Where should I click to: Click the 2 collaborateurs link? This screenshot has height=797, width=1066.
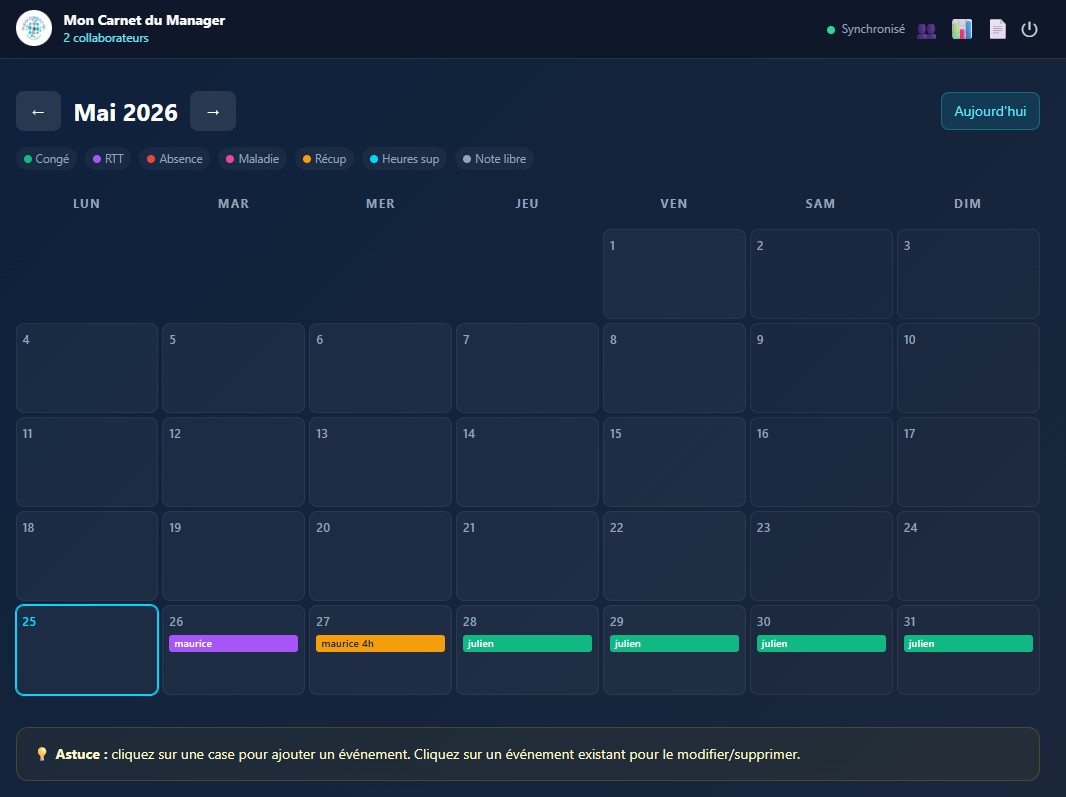click(x=106, y=38)
